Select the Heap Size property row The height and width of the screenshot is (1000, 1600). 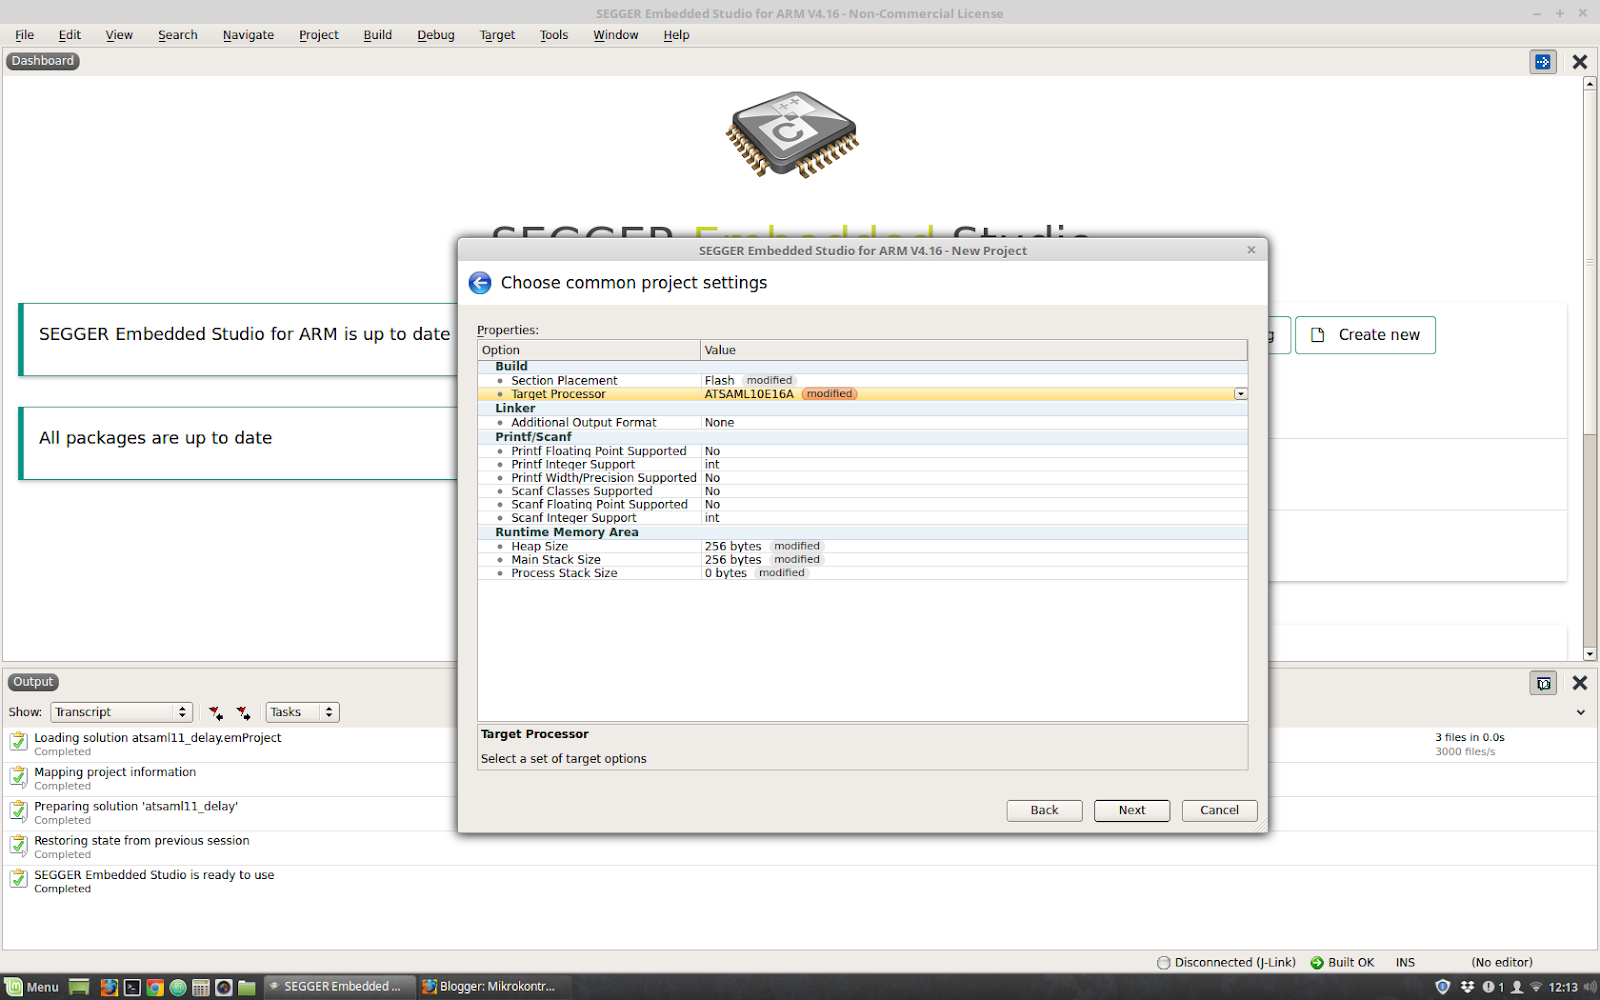(x=863, y=547)
